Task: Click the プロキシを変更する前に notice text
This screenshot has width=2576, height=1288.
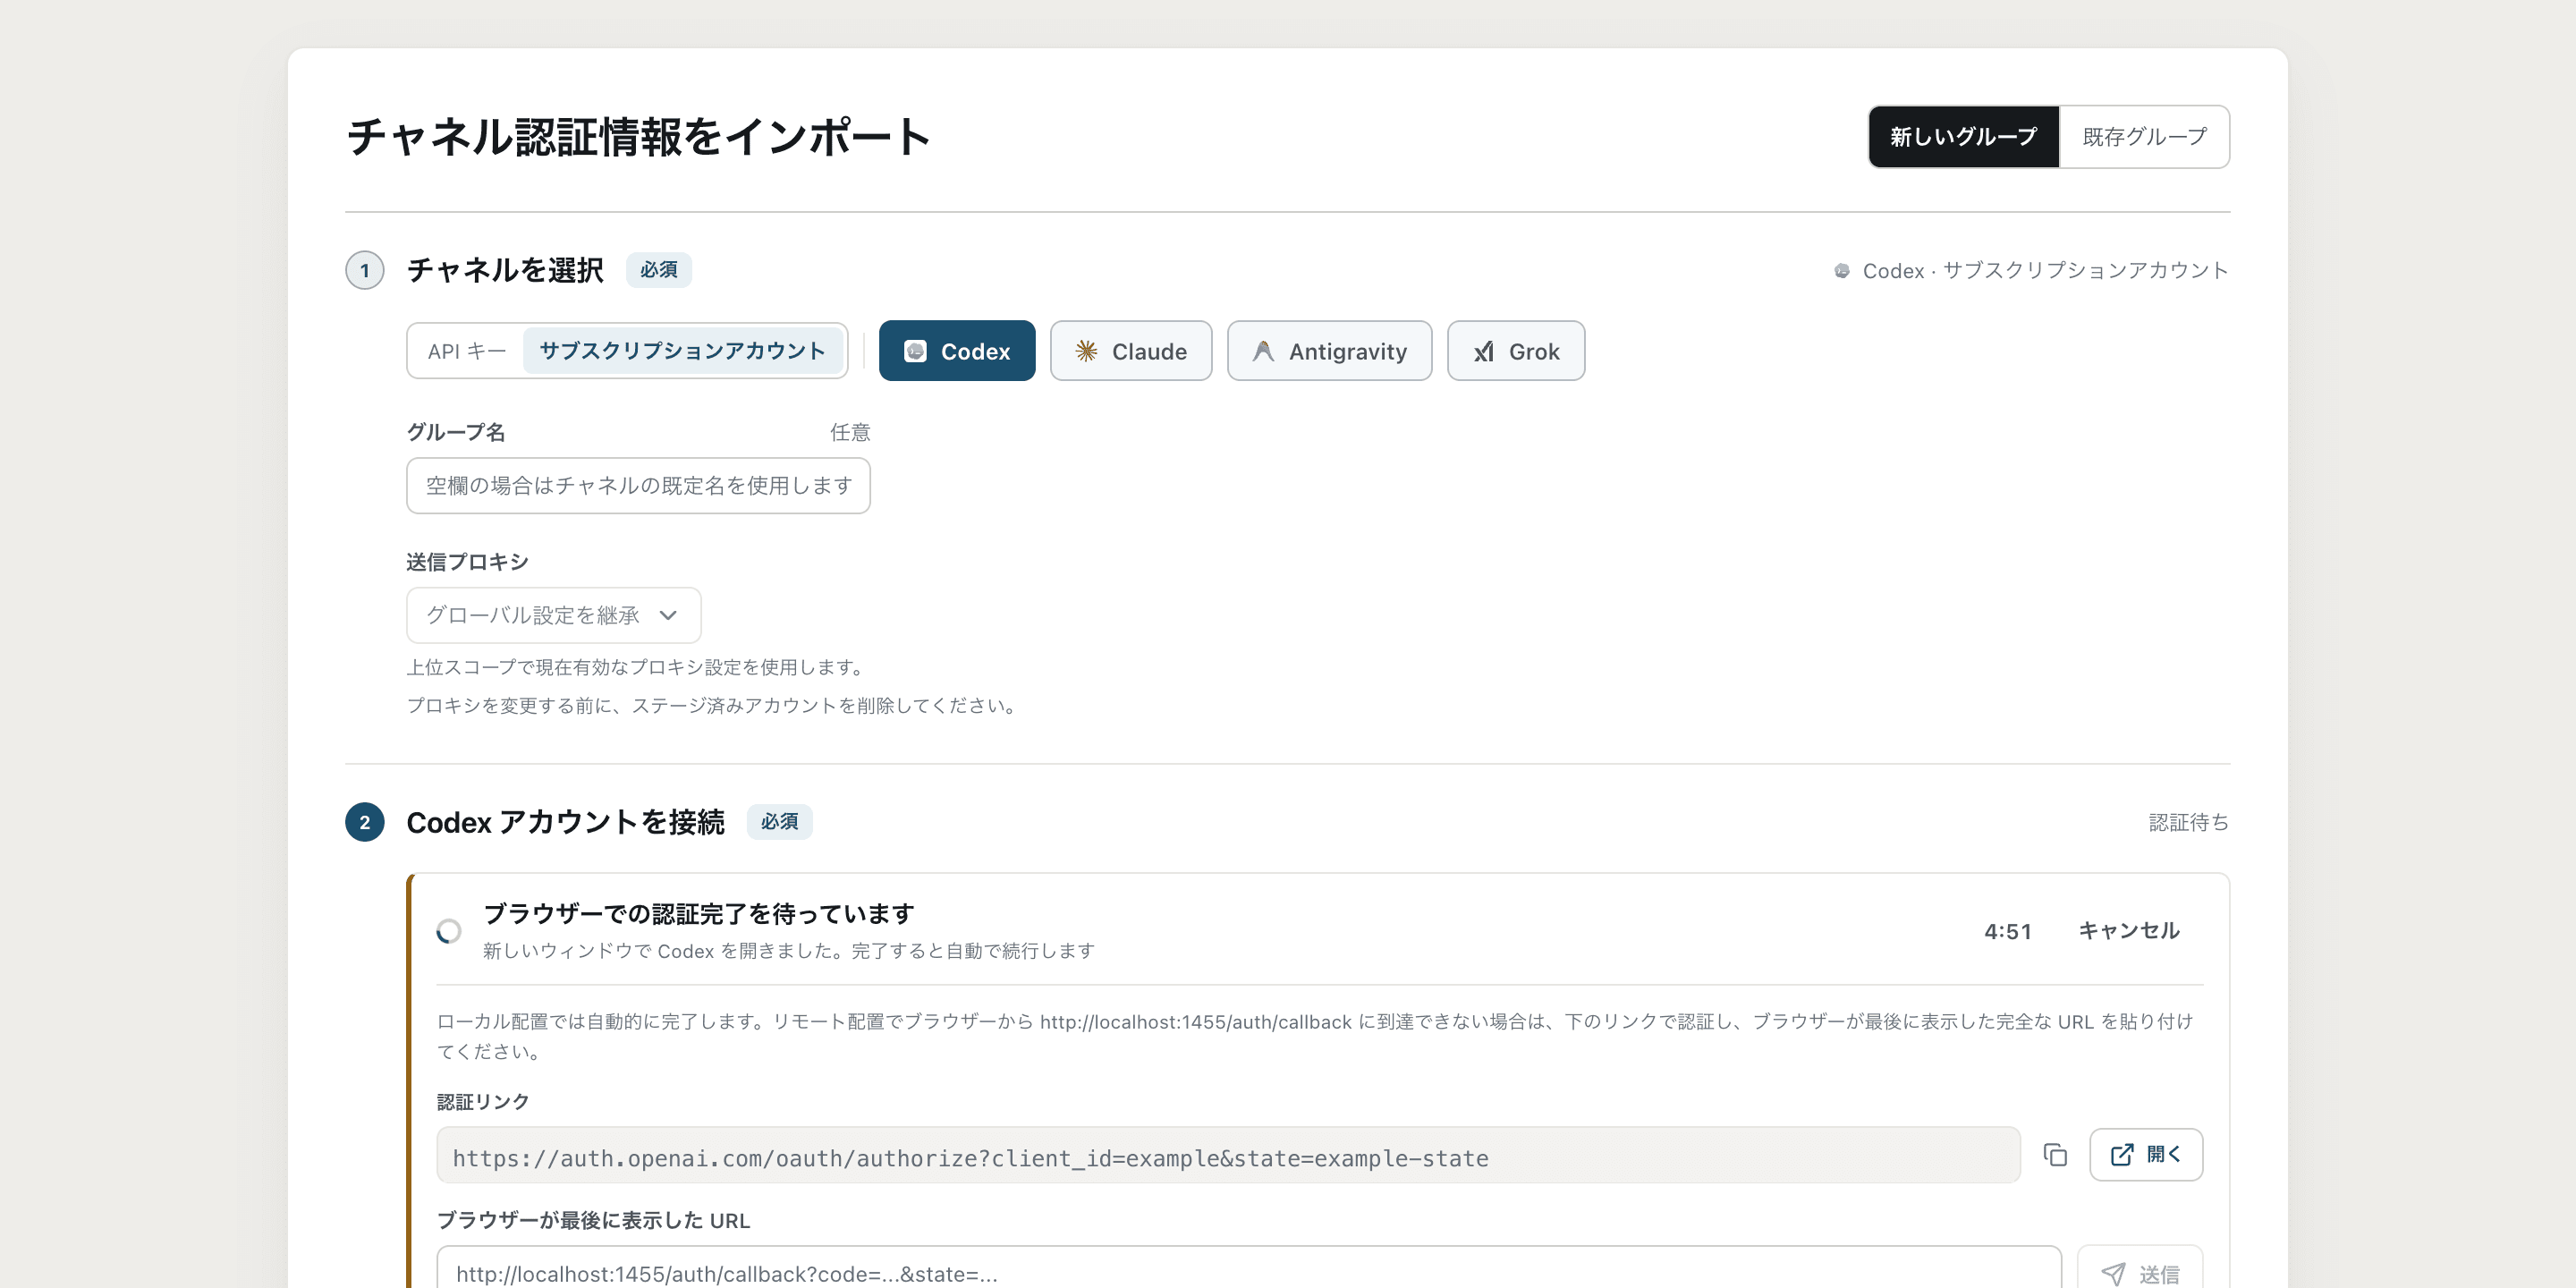Action: pyautogui.click(x=714, y=706)
